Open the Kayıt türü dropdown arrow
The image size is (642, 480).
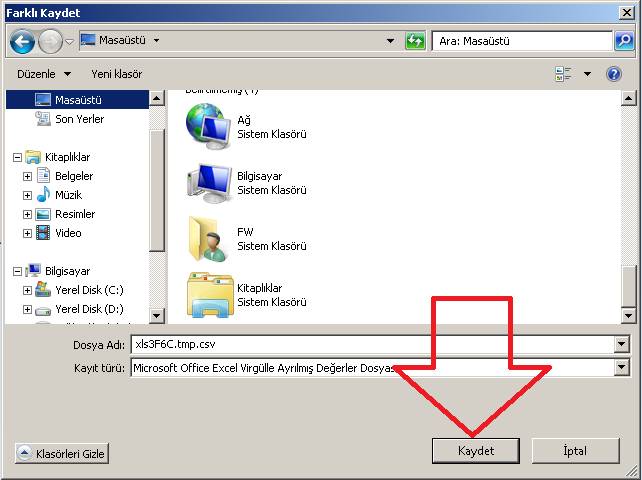point(622,368)
